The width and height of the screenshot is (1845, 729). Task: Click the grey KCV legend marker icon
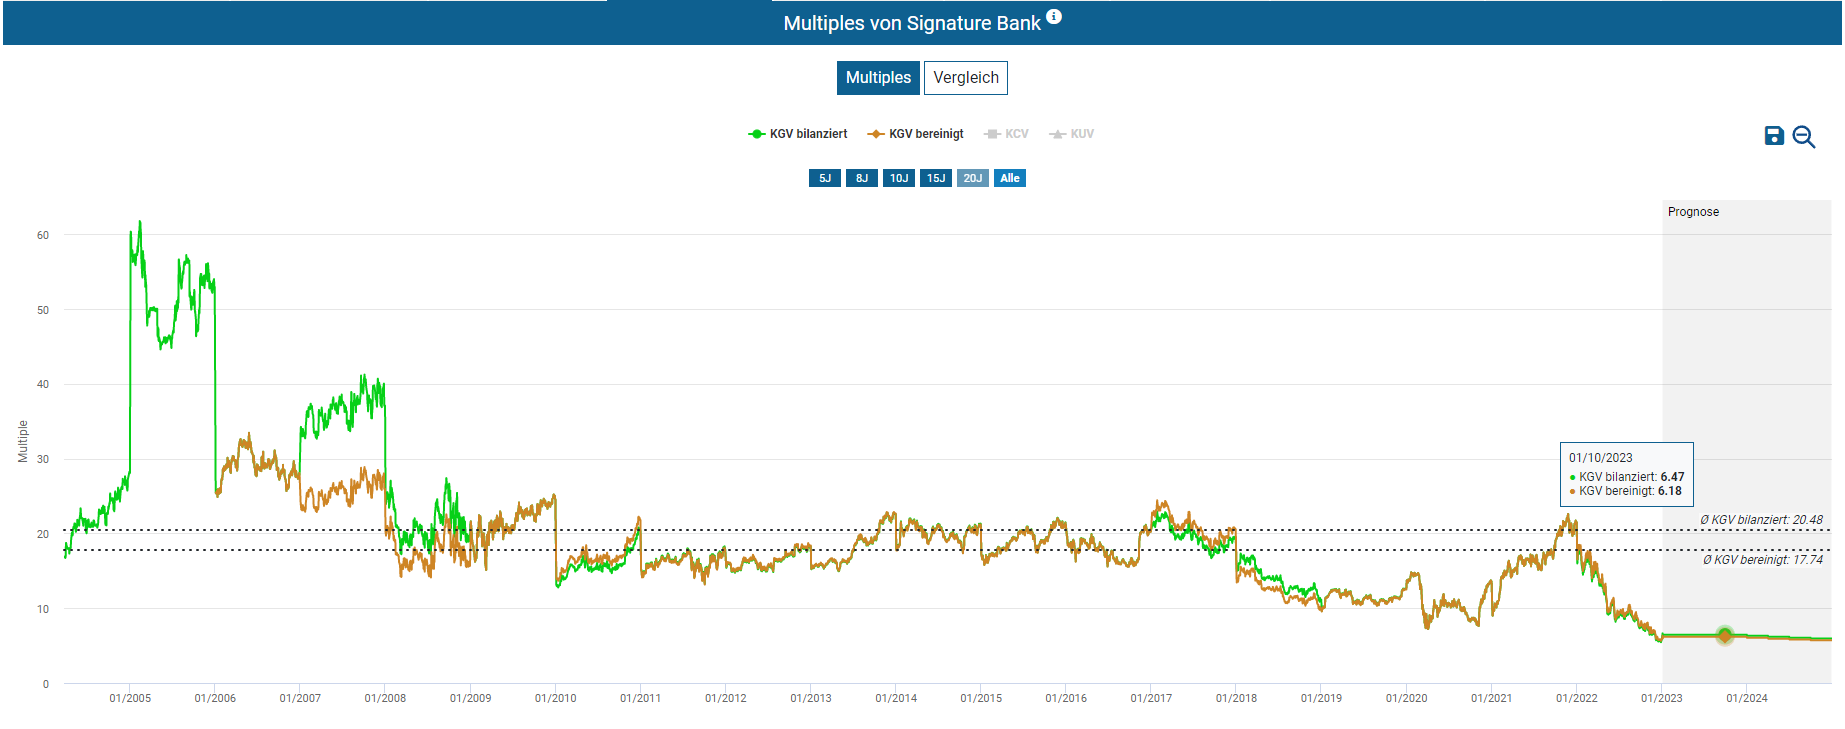point(992,134)
